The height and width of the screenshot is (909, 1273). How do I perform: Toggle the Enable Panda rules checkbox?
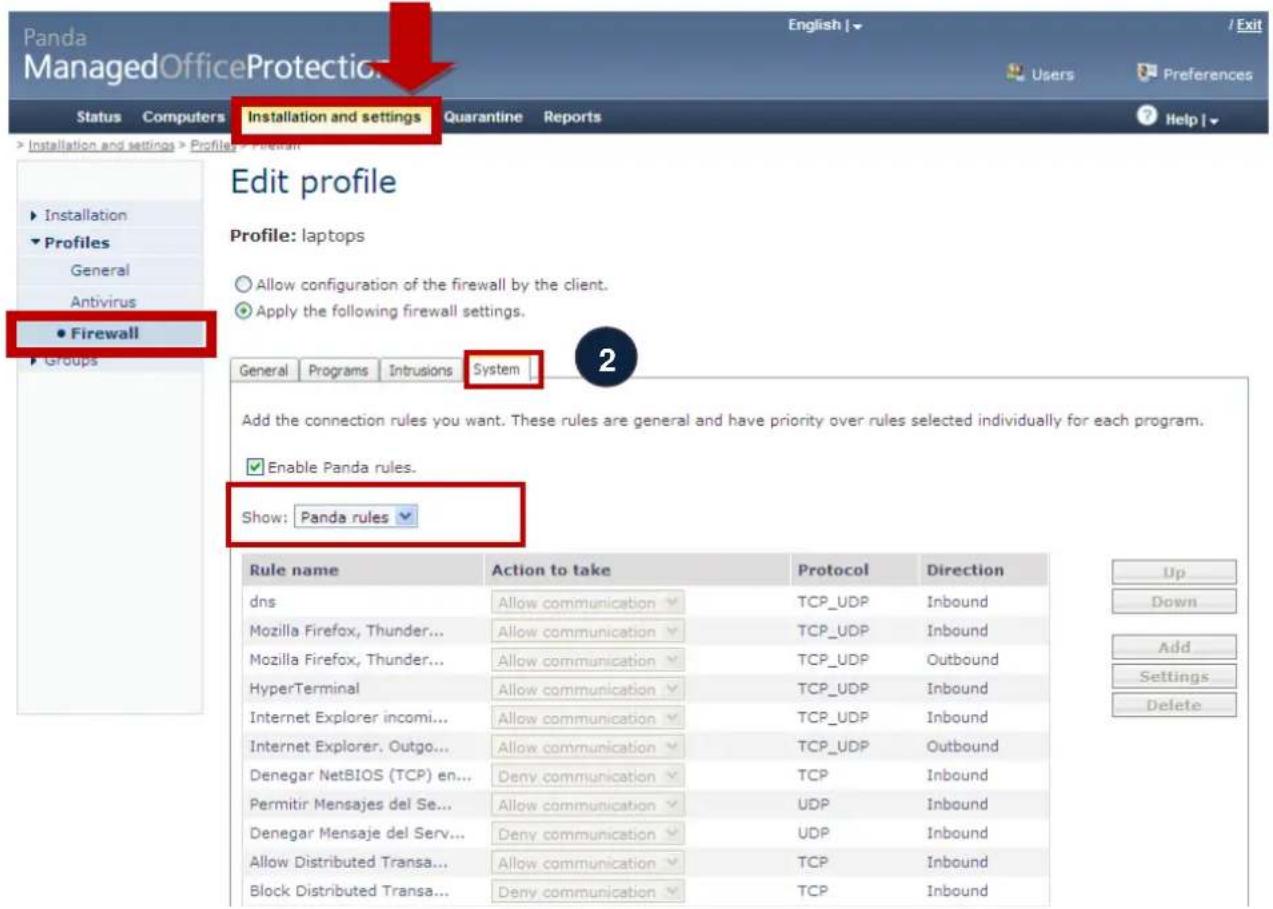253,467
